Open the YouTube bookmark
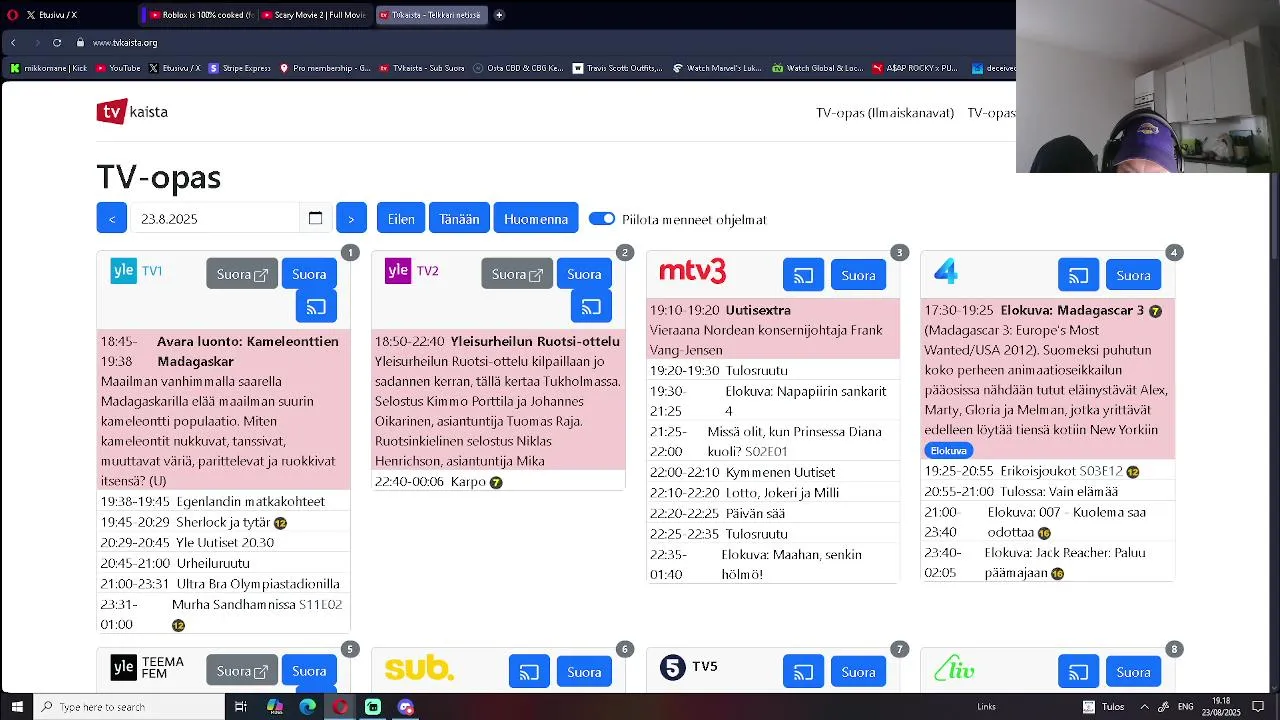 [118, 68]
